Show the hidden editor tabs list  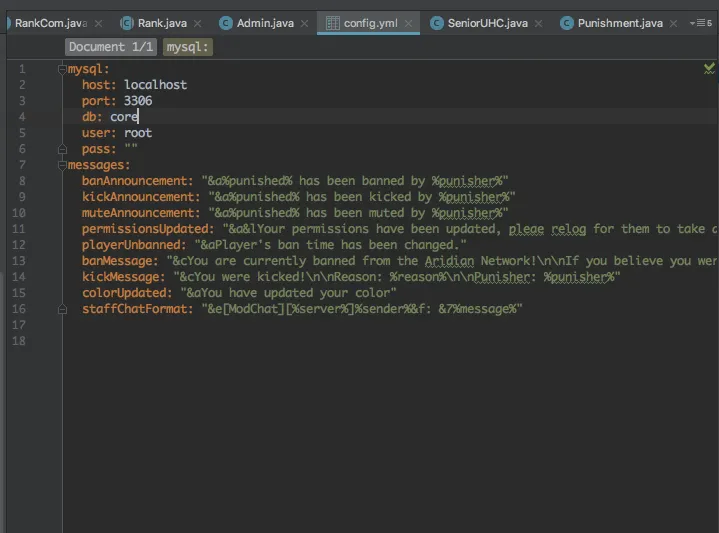701,23
